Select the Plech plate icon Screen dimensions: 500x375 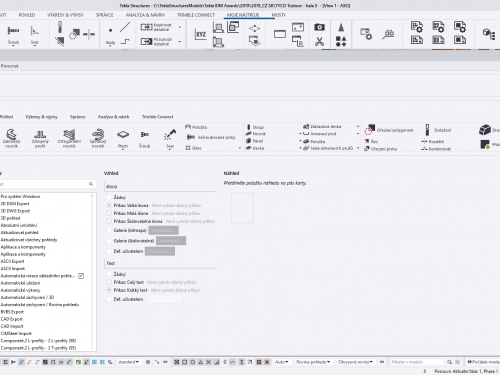click(x=123, y=135)
